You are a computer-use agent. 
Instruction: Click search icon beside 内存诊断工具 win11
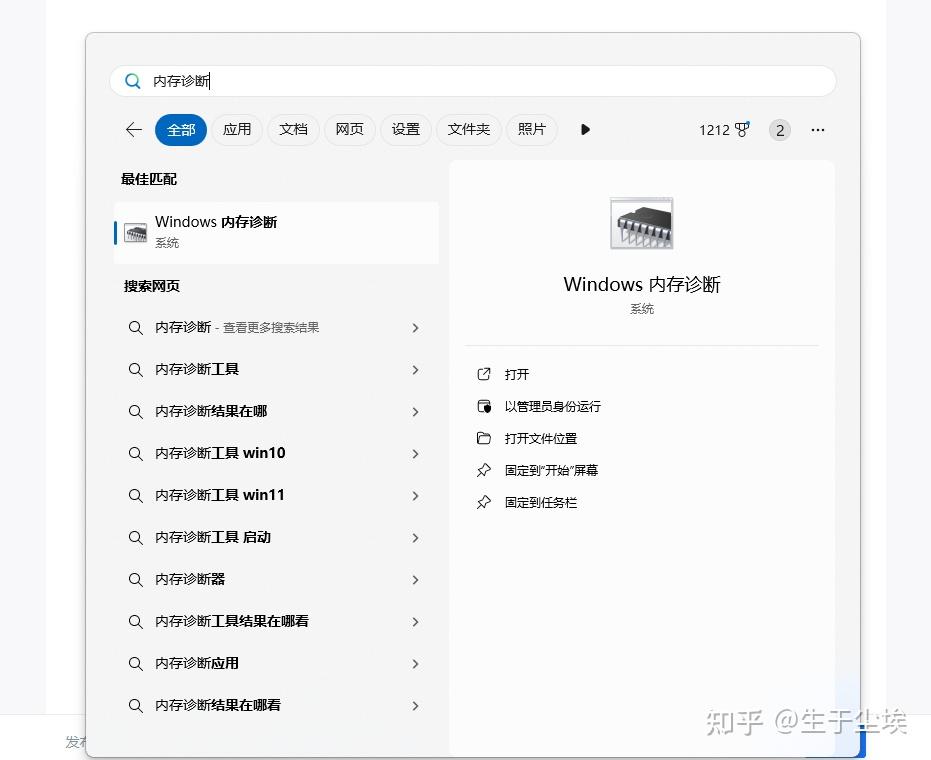pos(135,496)
